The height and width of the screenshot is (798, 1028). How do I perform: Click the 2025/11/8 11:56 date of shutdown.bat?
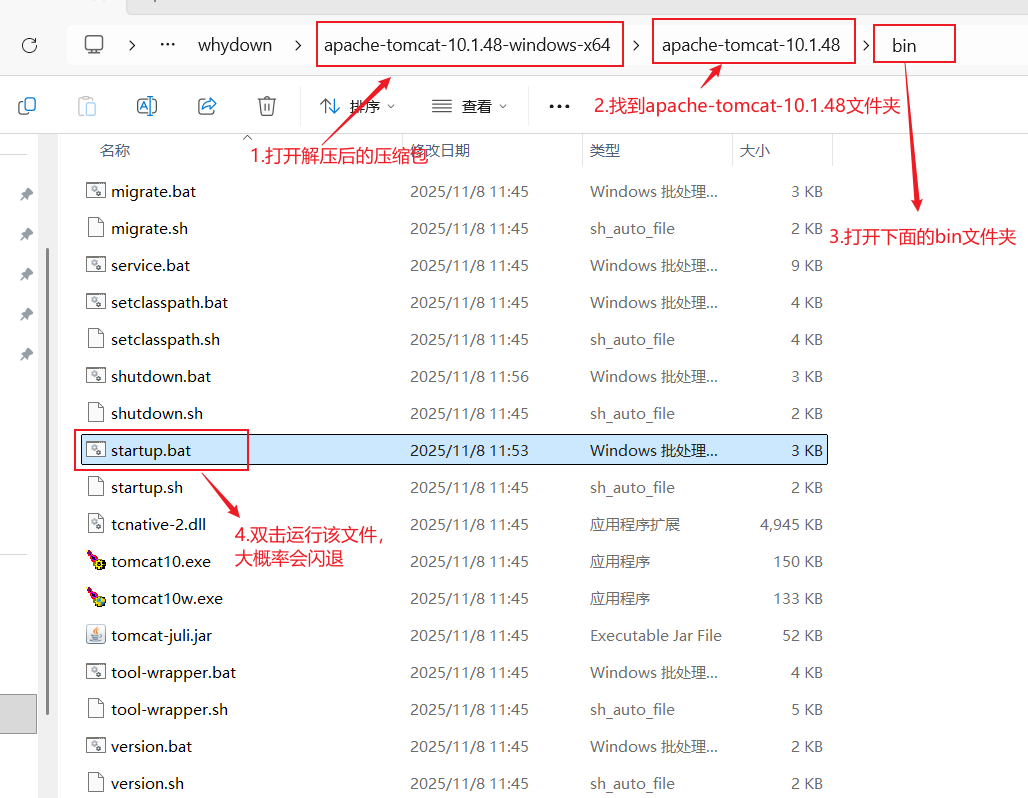(x=469, y=376)
